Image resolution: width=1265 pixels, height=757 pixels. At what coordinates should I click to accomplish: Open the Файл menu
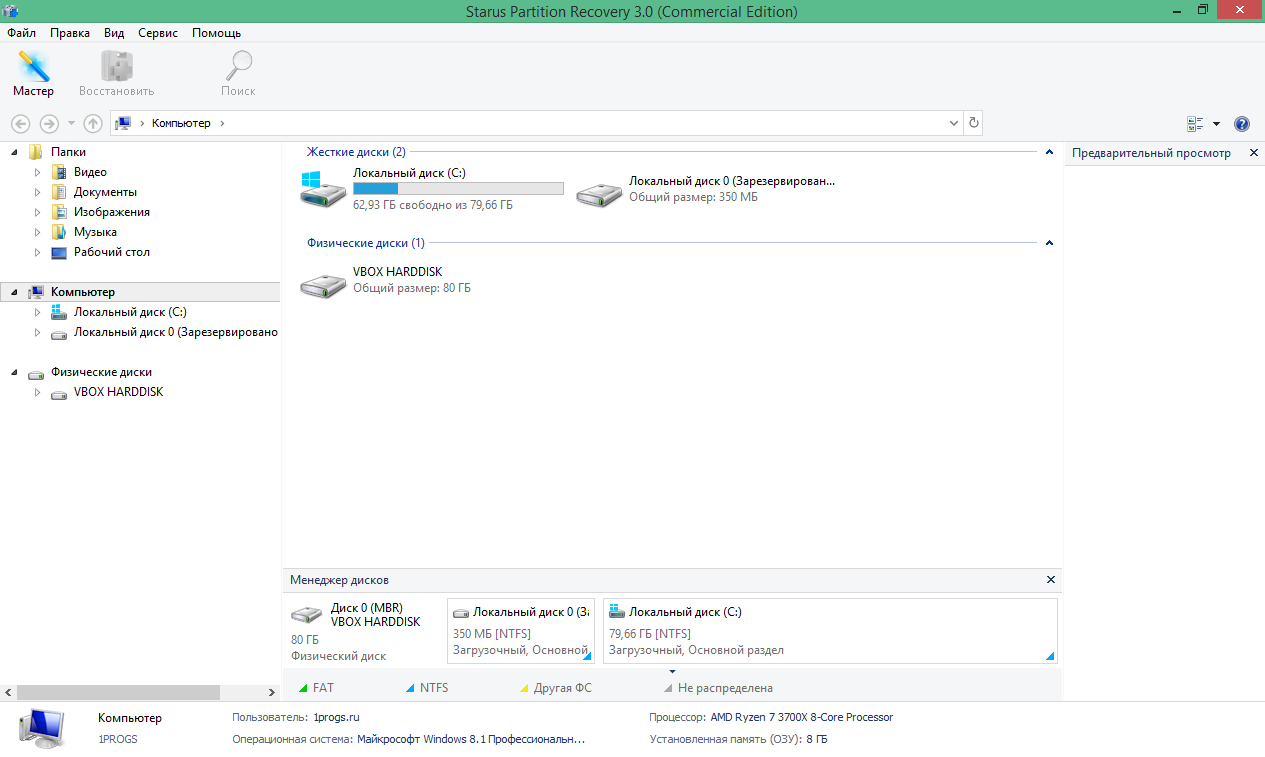point(20,32)
